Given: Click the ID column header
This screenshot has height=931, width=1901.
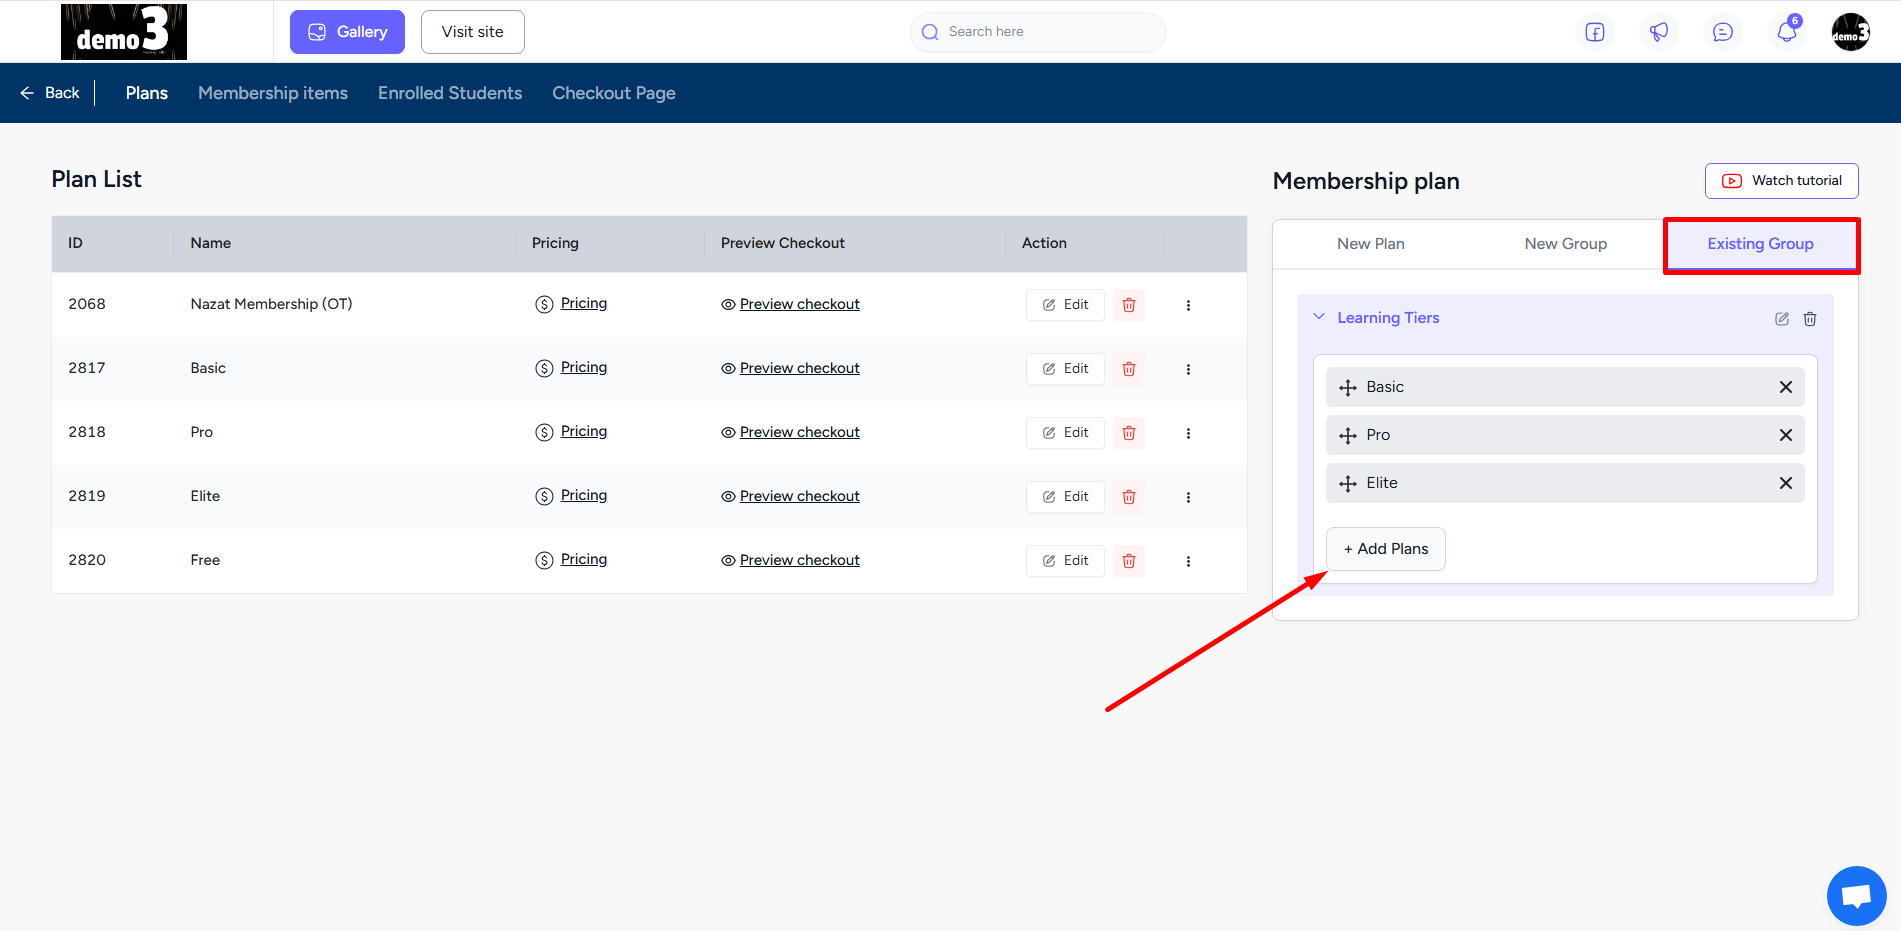Looking at the screenshot, I should tap(75, 243).
